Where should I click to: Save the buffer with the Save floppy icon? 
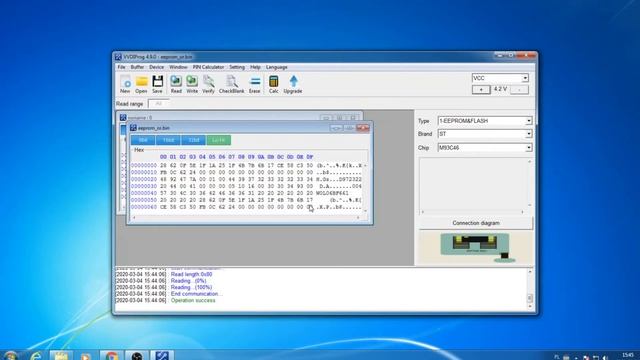click(x=158, y=84)
